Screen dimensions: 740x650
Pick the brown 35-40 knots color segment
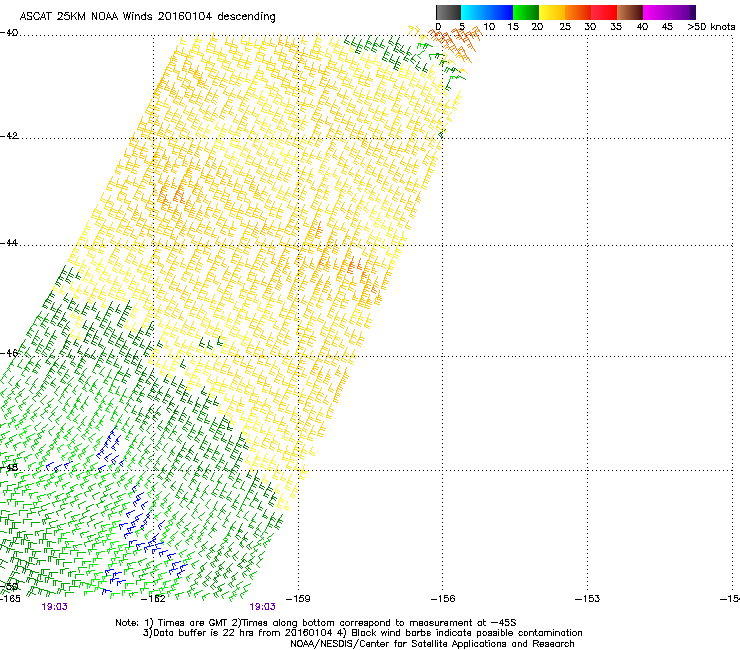point(630,12)
